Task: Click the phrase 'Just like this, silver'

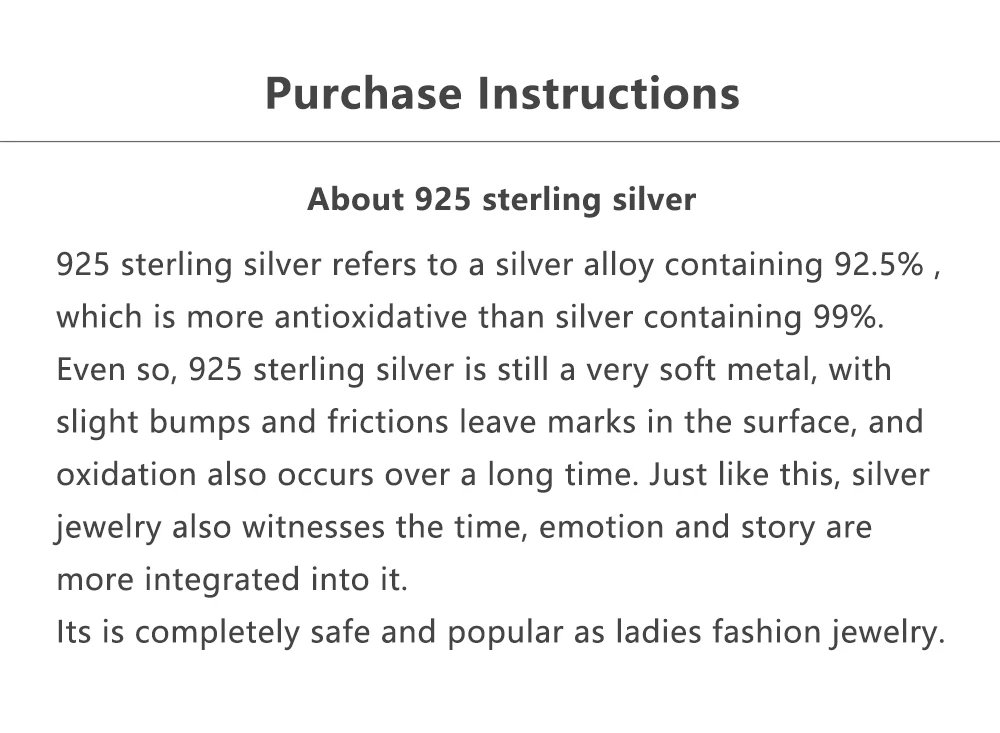Action: click(x=789, y=475)
